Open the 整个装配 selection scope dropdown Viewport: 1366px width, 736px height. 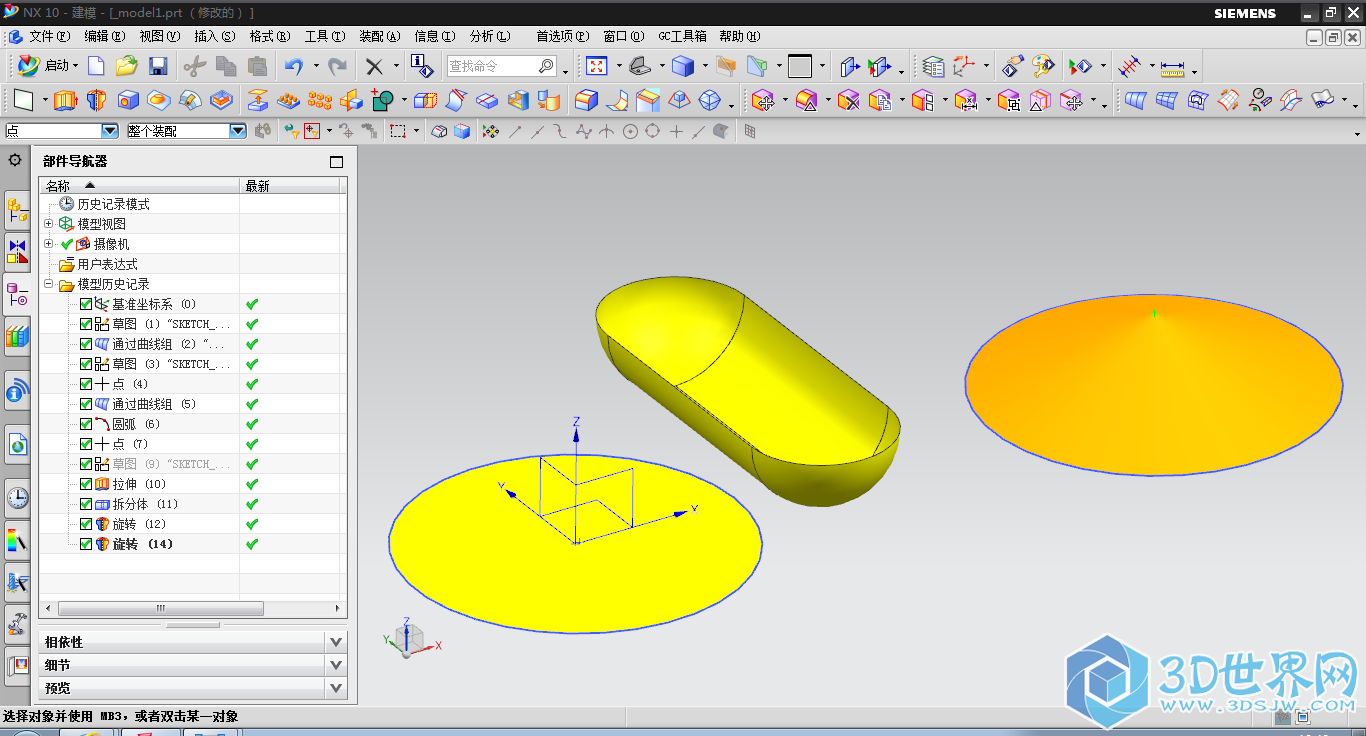237,131
